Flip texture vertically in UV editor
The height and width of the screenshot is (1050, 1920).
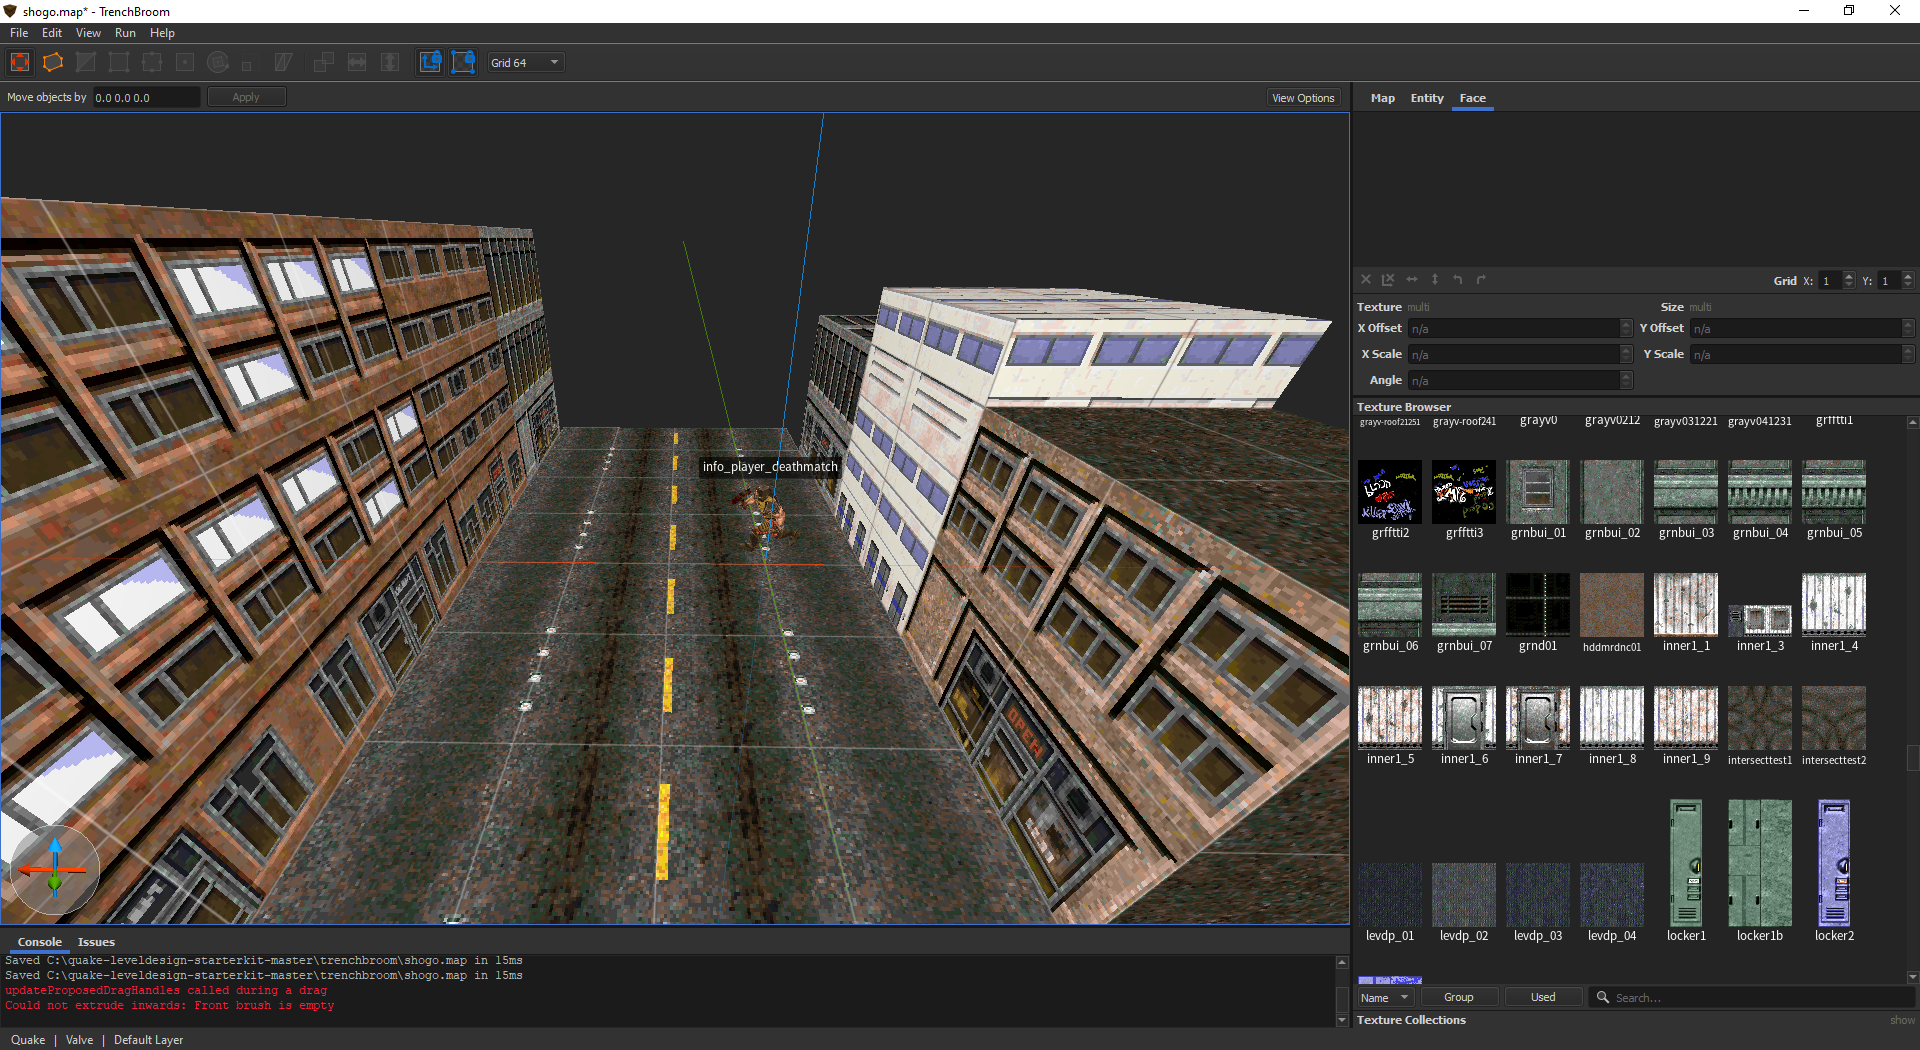pos(1435,280)
